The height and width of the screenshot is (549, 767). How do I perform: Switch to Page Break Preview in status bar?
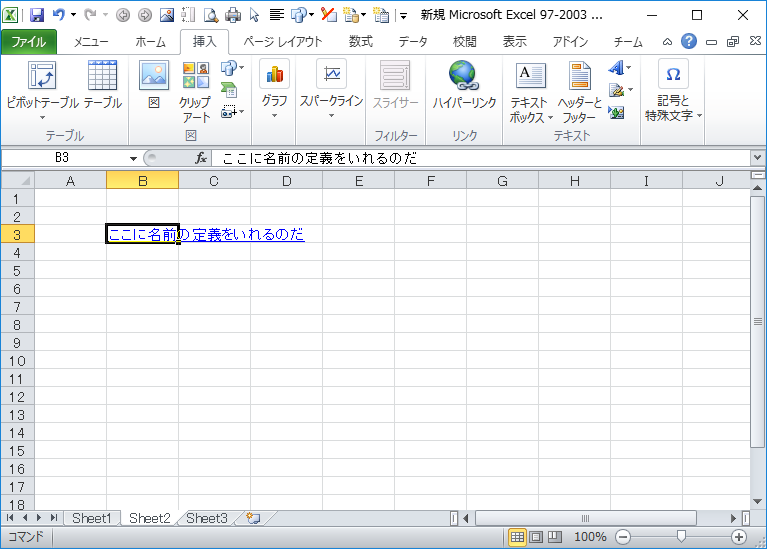tap(555, 537)
